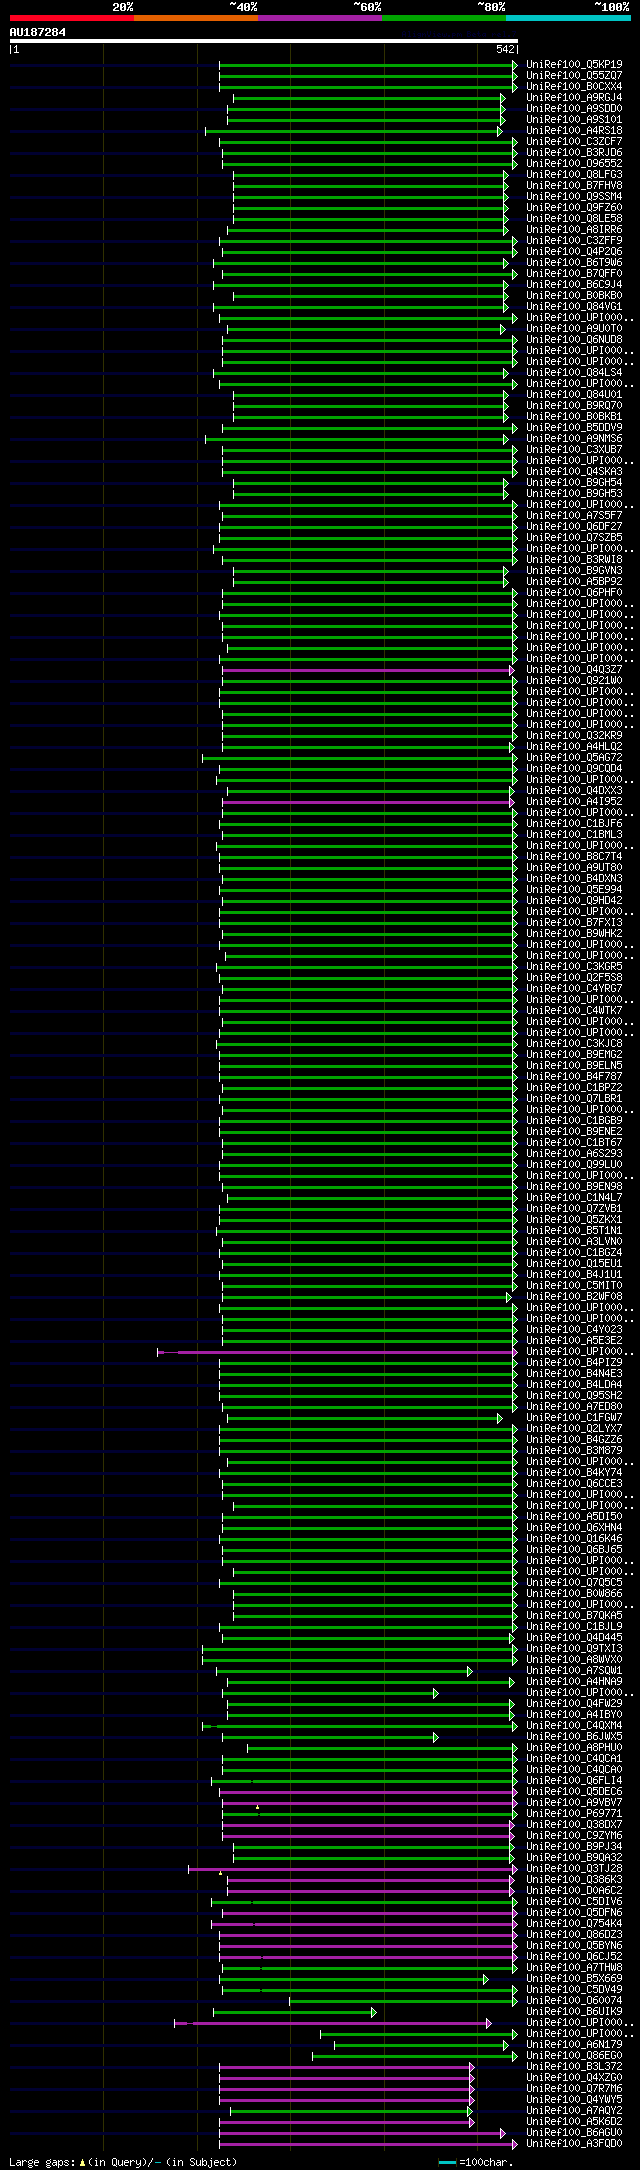Select the UniRef100_Q7LBR1 label
Screen dimensions: 640x2170
point(574,1098)
